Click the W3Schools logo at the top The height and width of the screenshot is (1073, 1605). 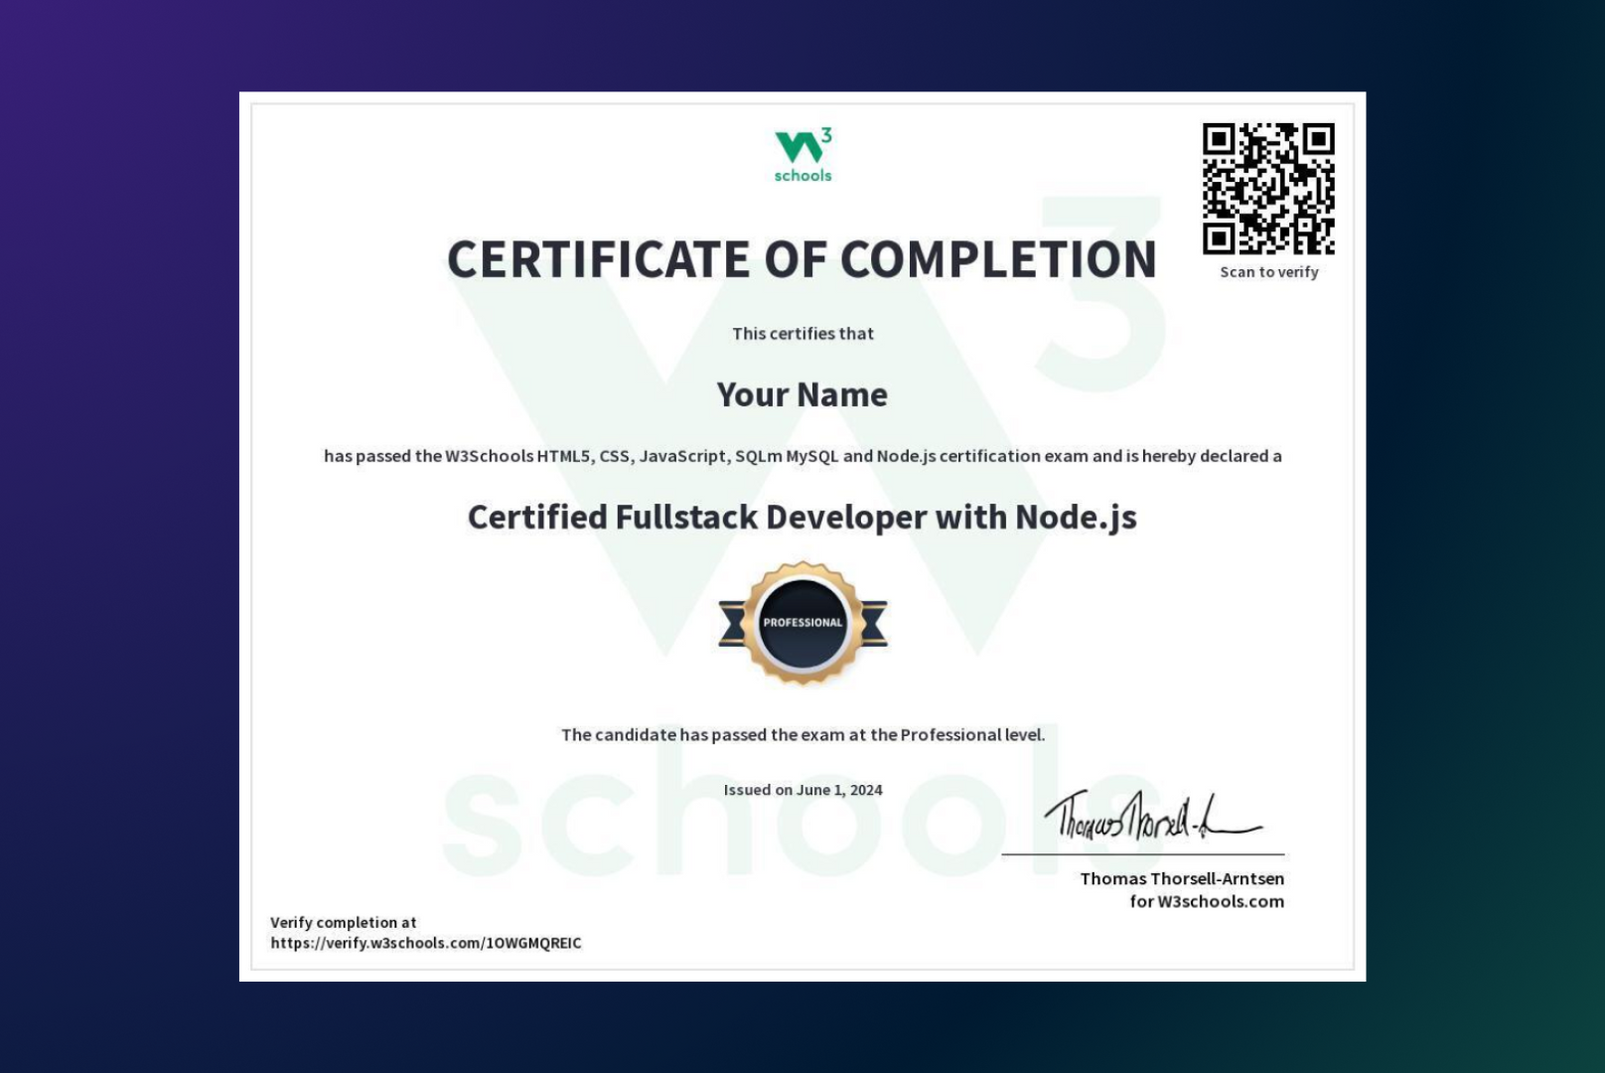coord(803,146)
